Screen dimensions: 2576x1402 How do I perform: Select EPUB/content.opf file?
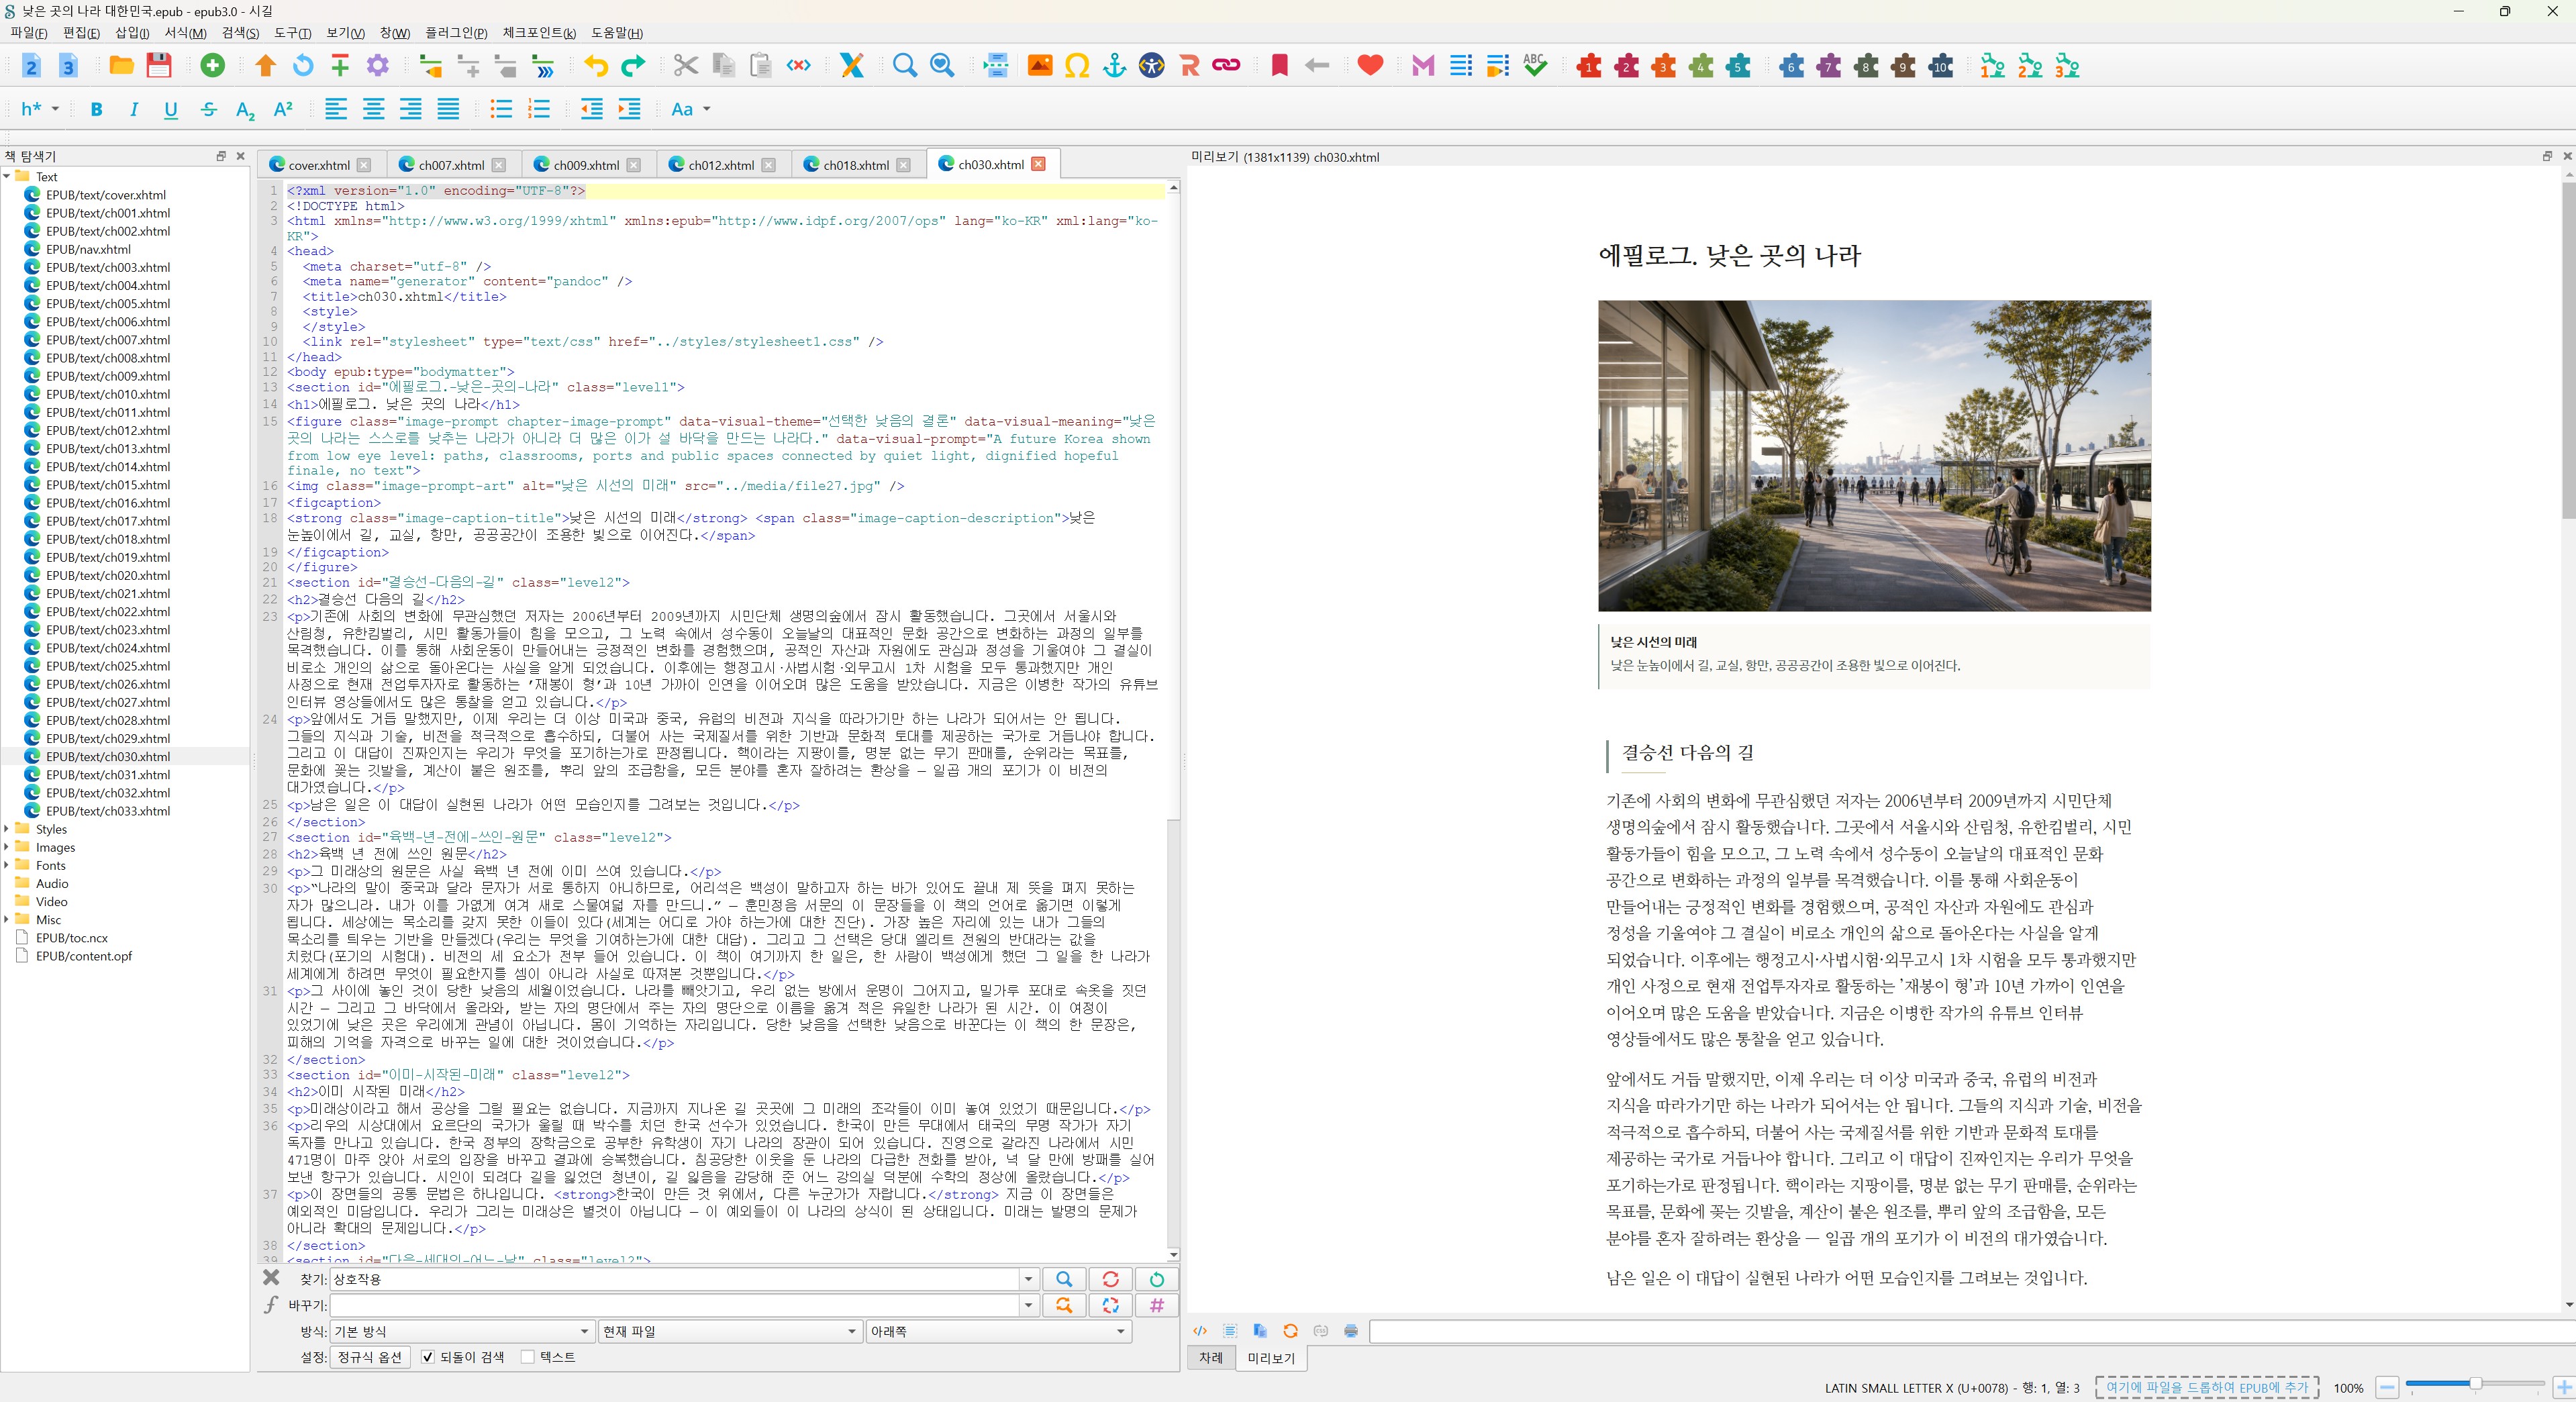coord(84,956)
